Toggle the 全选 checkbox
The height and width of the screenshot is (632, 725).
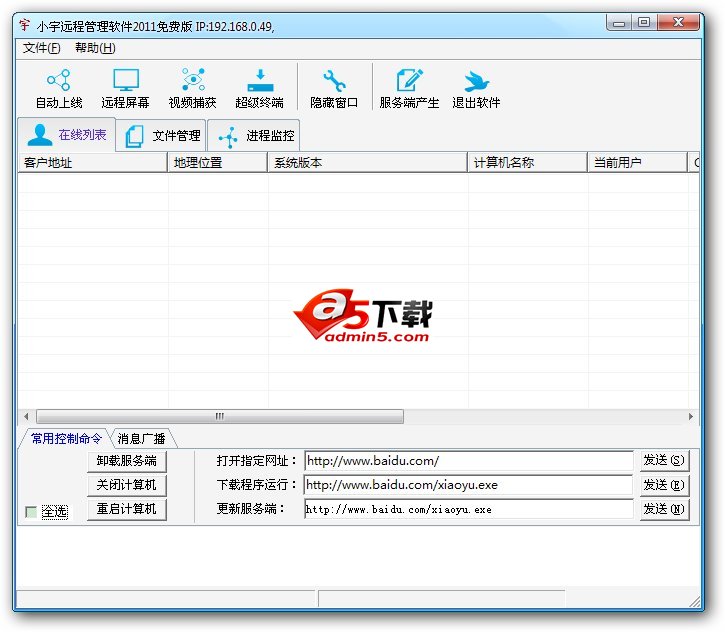click(31, 512)
